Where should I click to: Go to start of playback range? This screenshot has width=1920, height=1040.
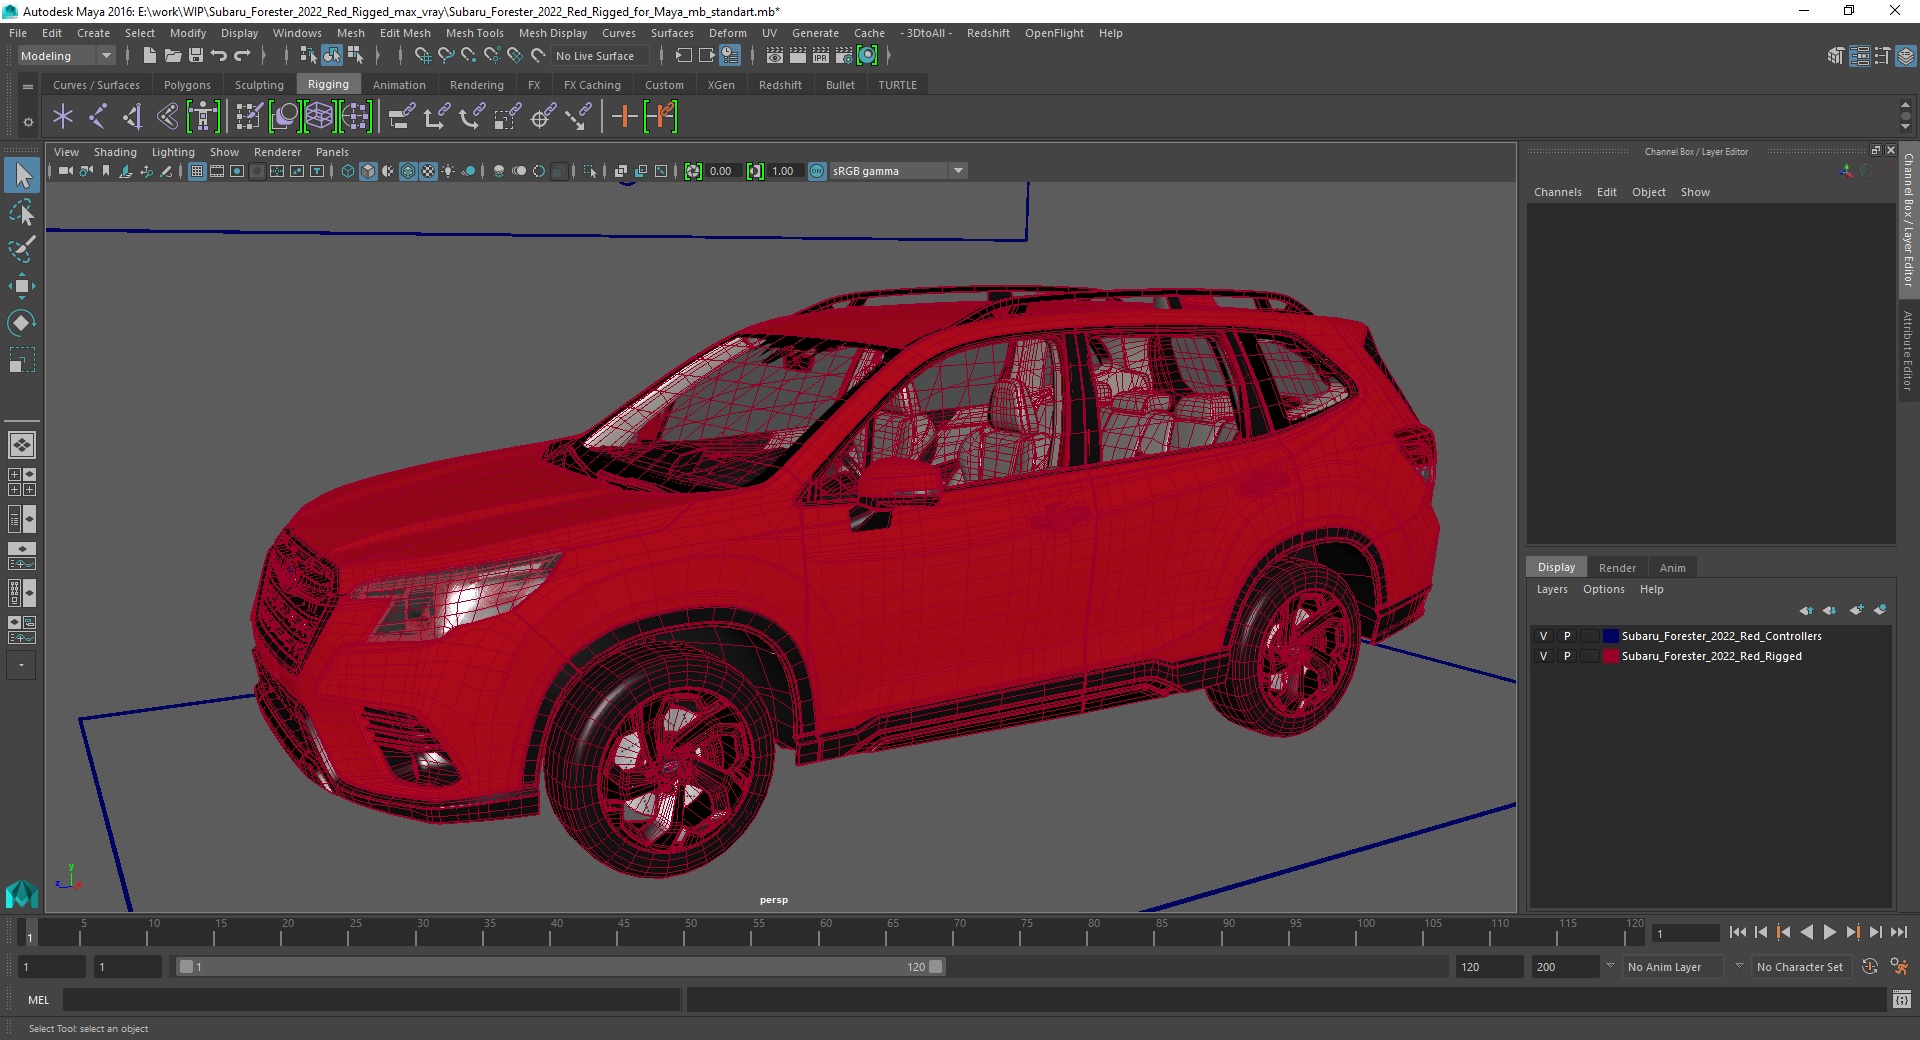click(x=1738, y=932)
